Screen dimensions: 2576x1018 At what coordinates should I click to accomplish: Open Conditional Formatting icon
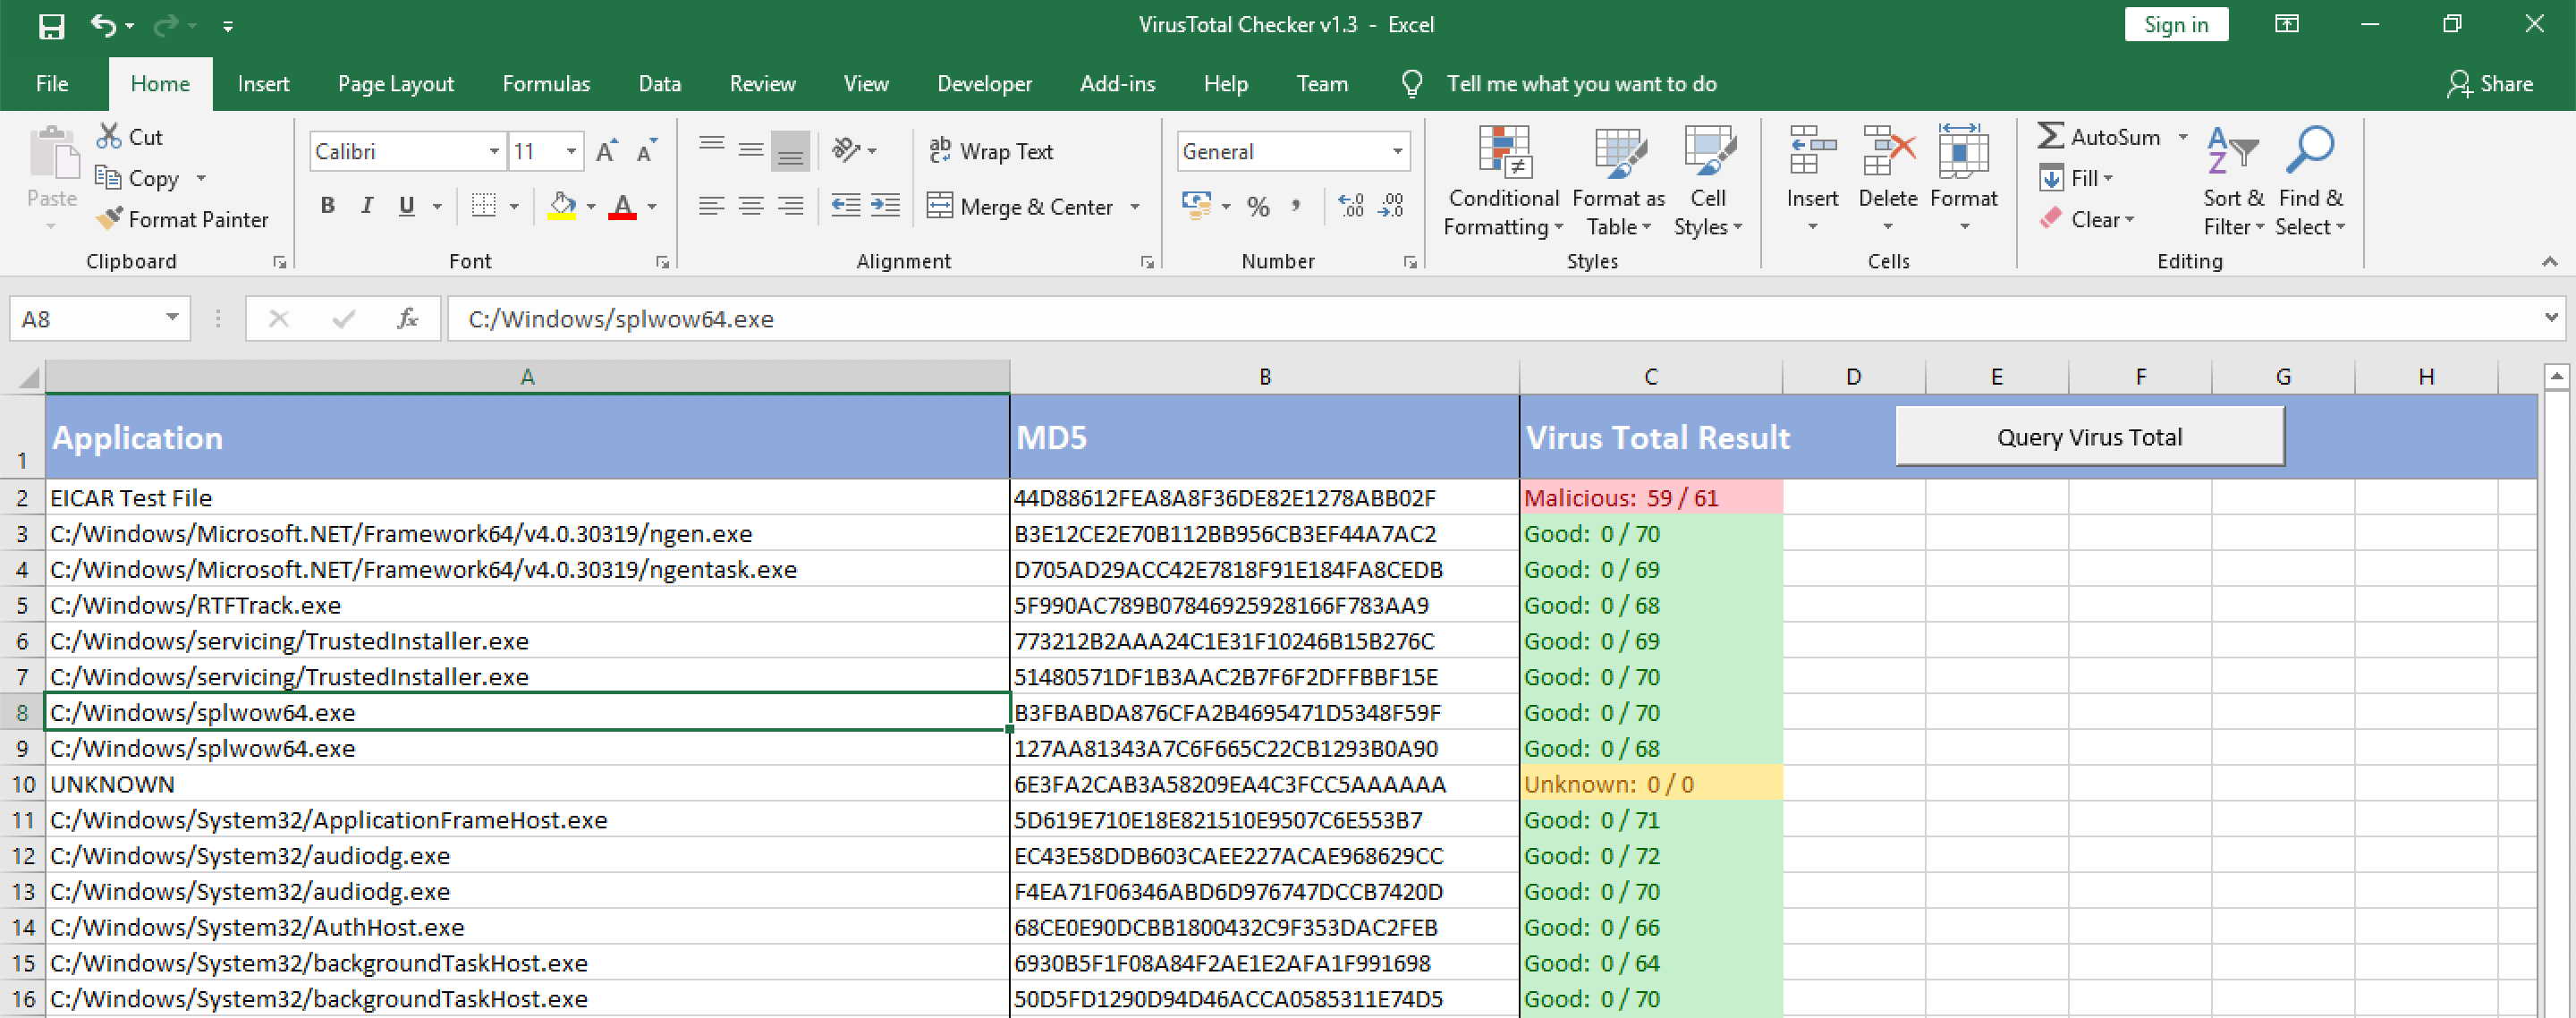(1504, 152)
